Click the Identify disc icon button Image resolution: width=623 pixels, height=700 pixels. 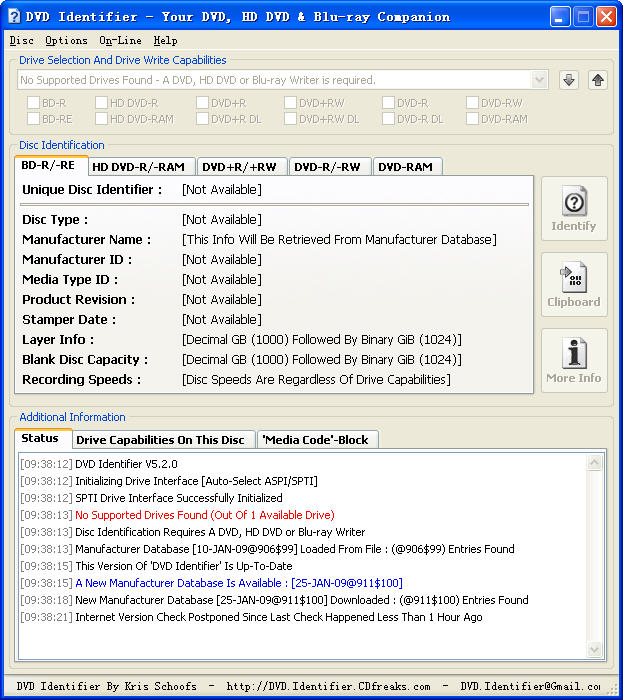click(574, 208)
